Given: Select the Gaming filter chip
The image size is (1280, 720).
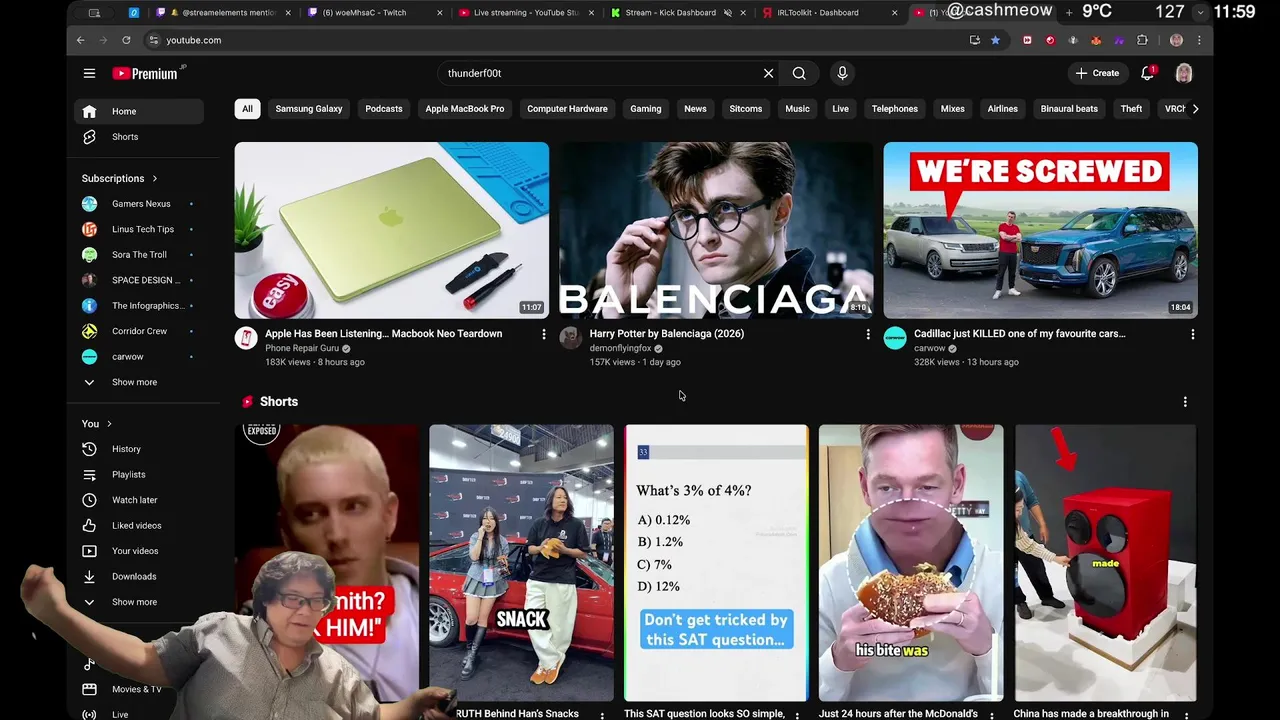Looking at the screenshot, I should [646, 109].
